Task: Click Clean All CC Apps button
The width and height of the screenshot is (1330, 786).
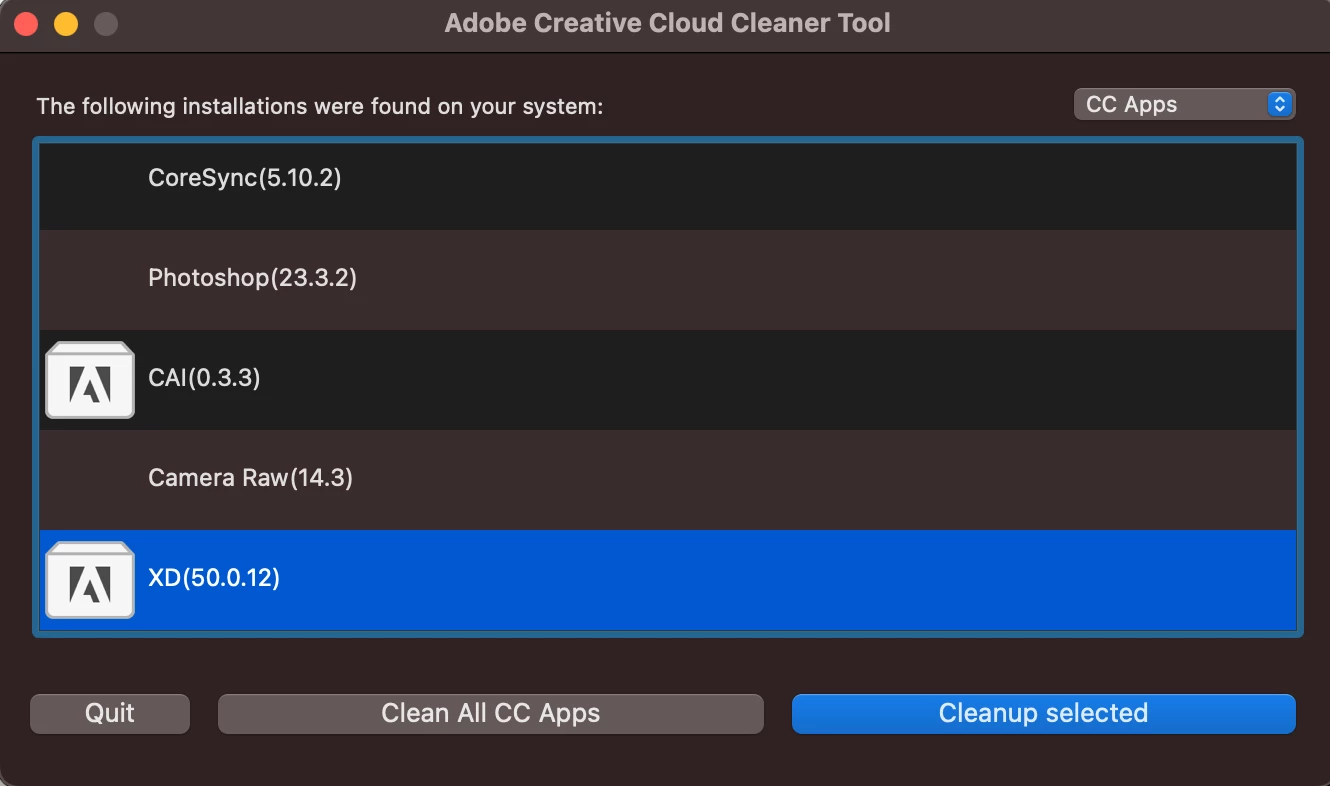Action: coord(491,714)
